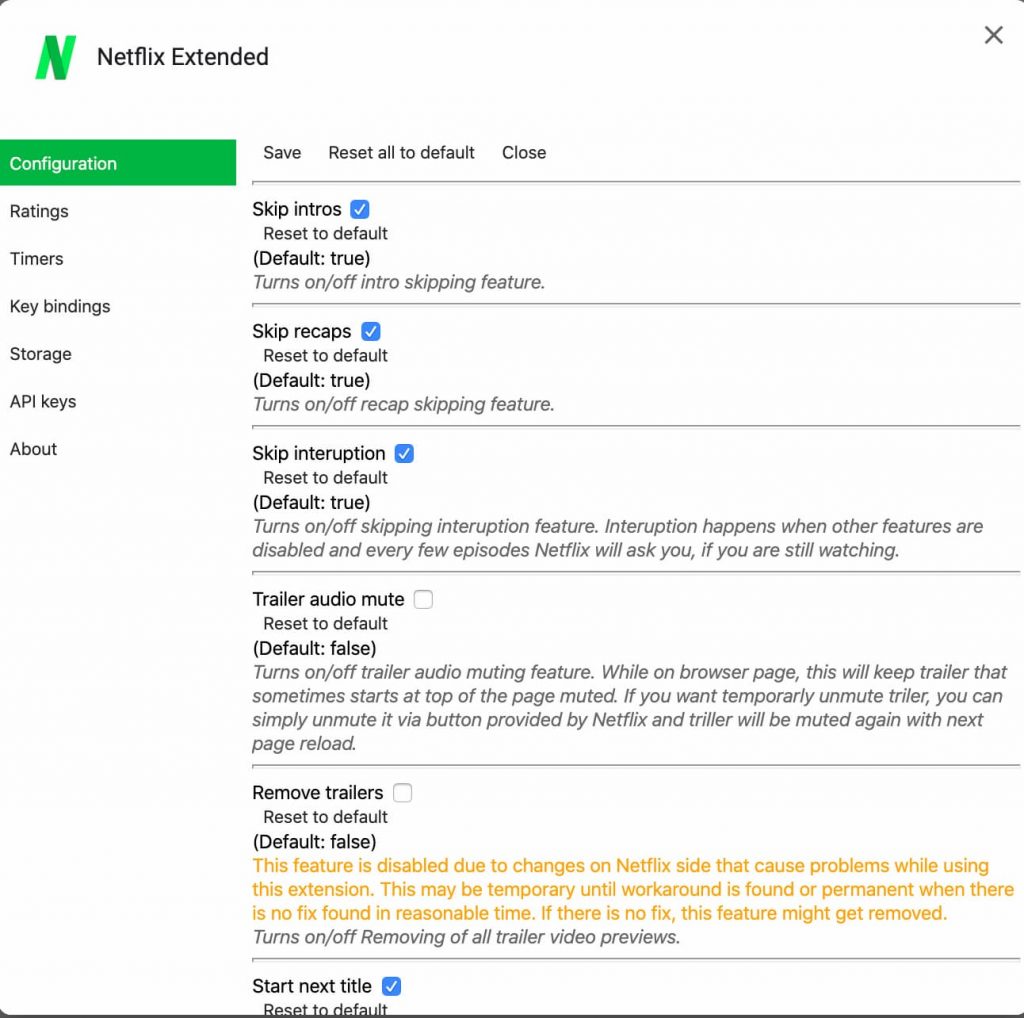Click the Skip intros label

coord(297,210)
